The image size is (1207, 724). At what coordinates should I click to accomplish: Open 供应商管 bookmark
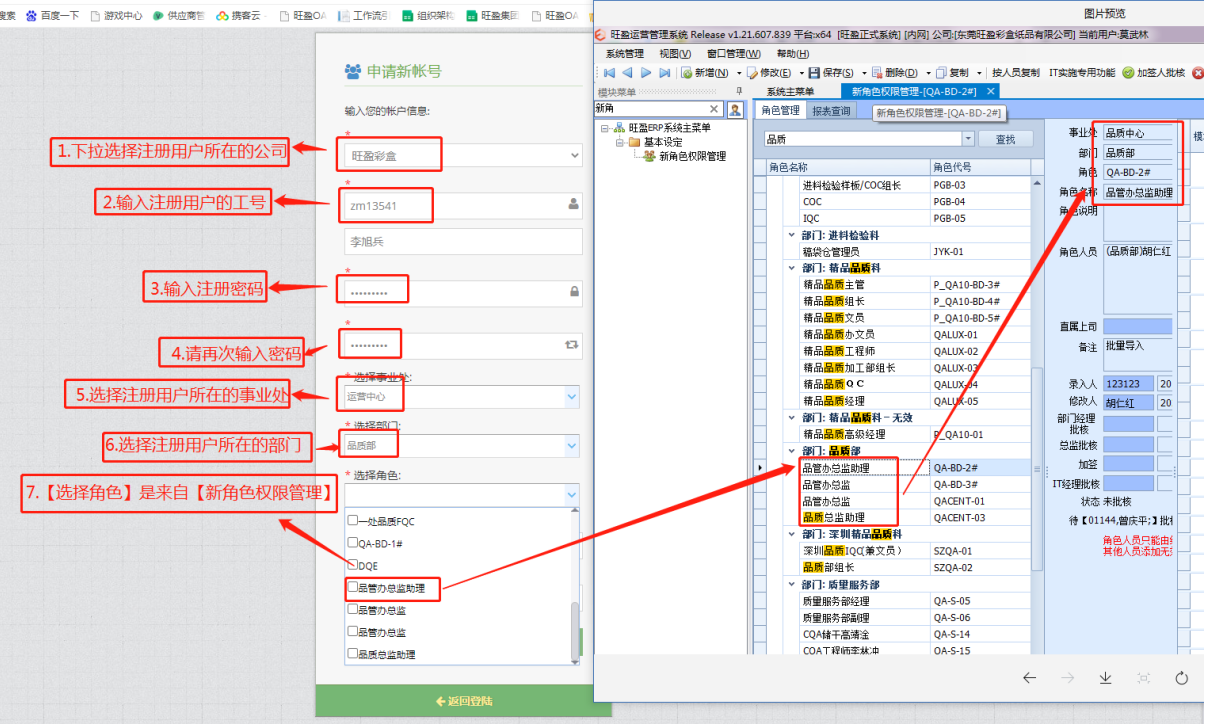click(180, 16)
